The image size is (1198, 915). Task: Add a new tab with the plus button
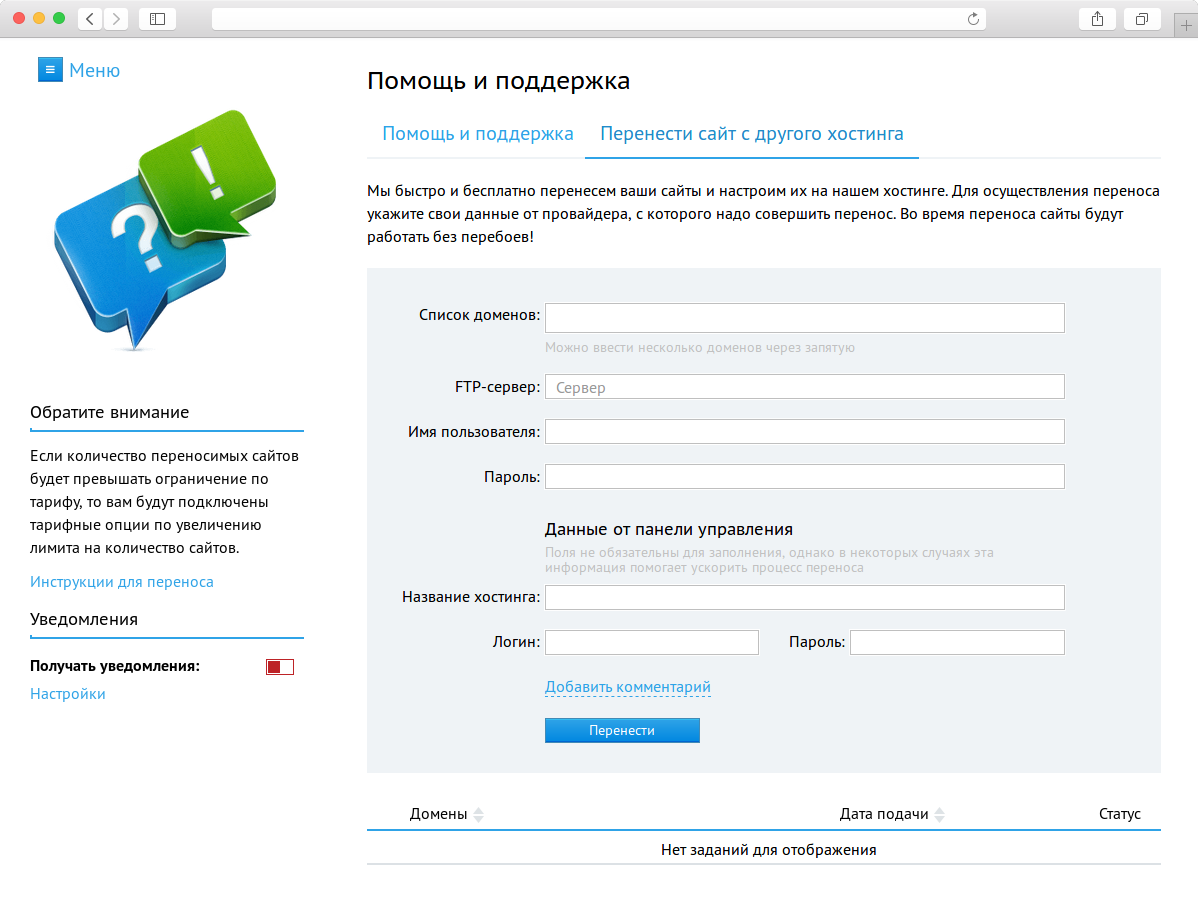[1186, 25]
